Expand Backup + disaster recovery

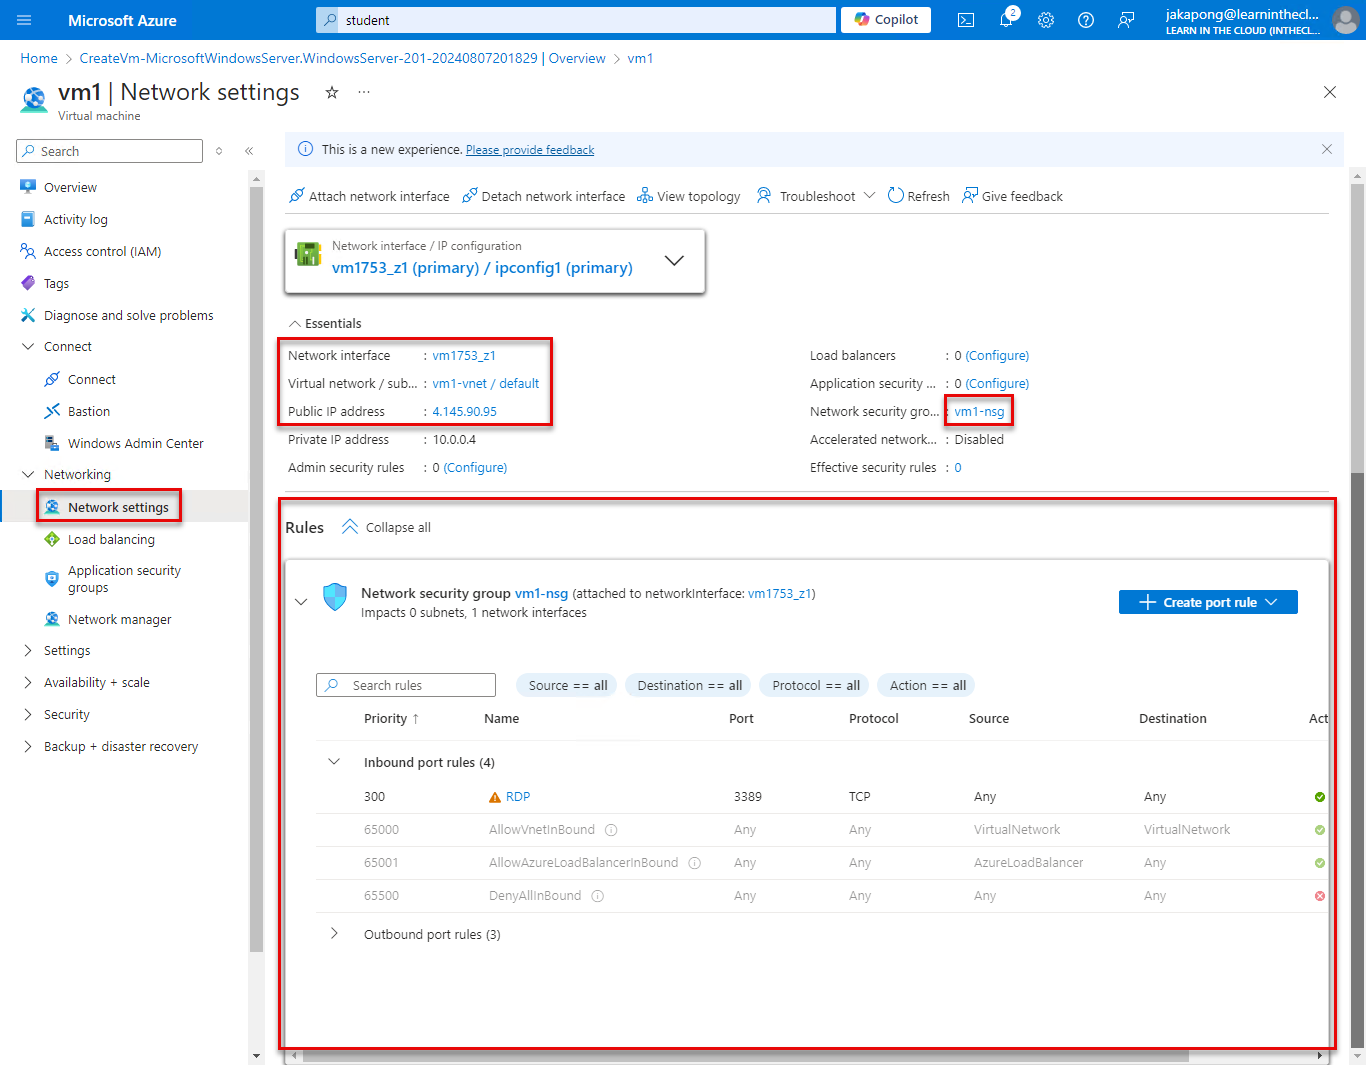(x=28, y=747)
